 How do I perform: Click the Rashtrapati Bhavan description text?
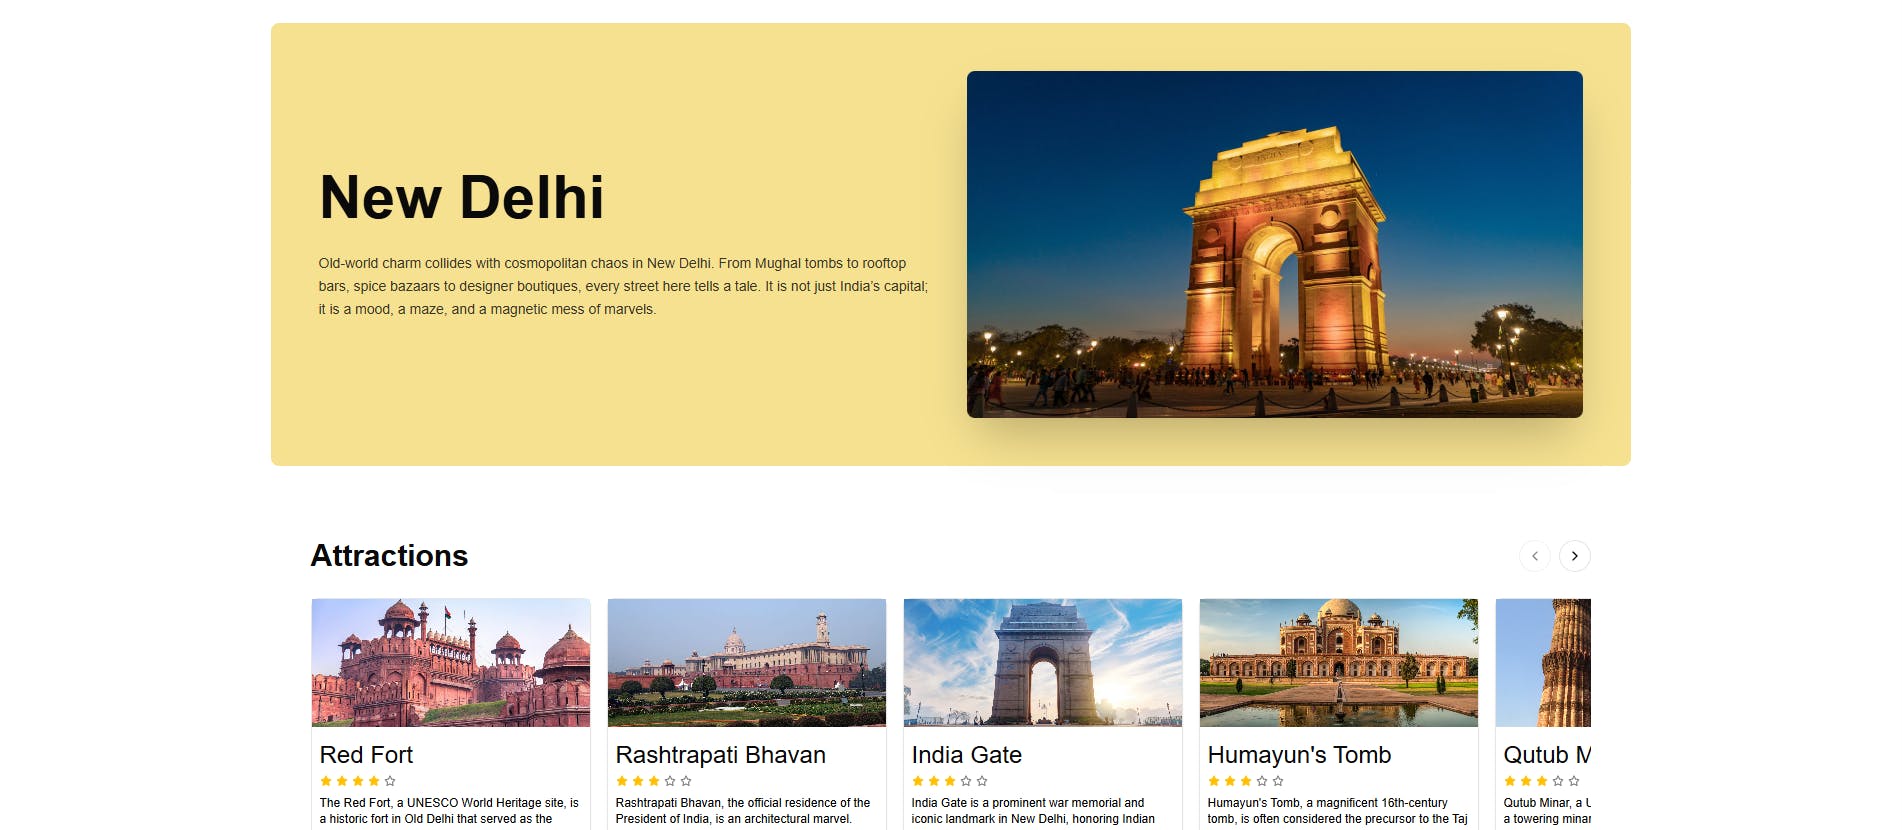click(x=743, y=811)
